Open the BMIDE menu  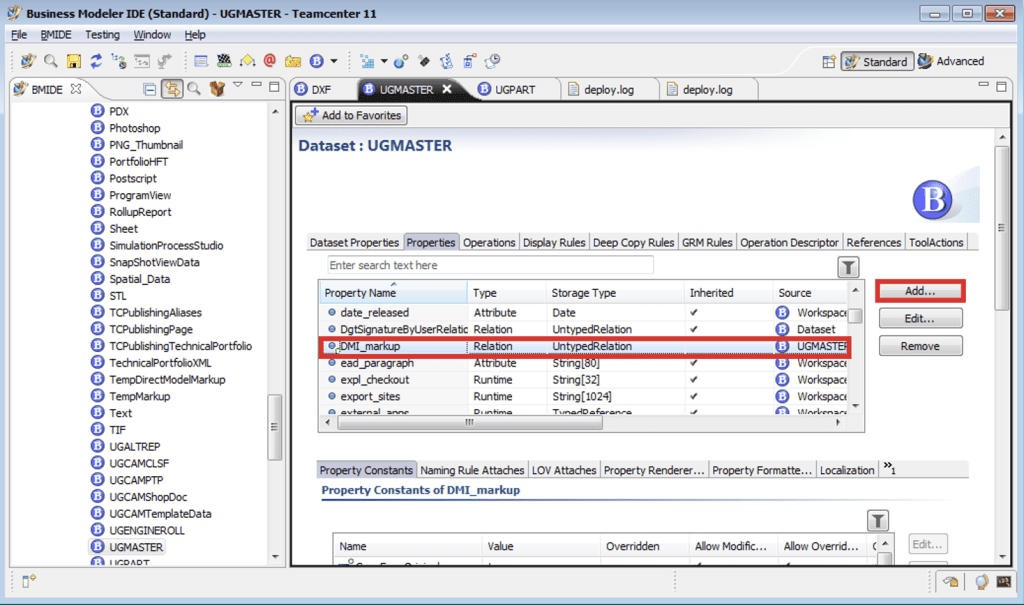click(56, 34)
